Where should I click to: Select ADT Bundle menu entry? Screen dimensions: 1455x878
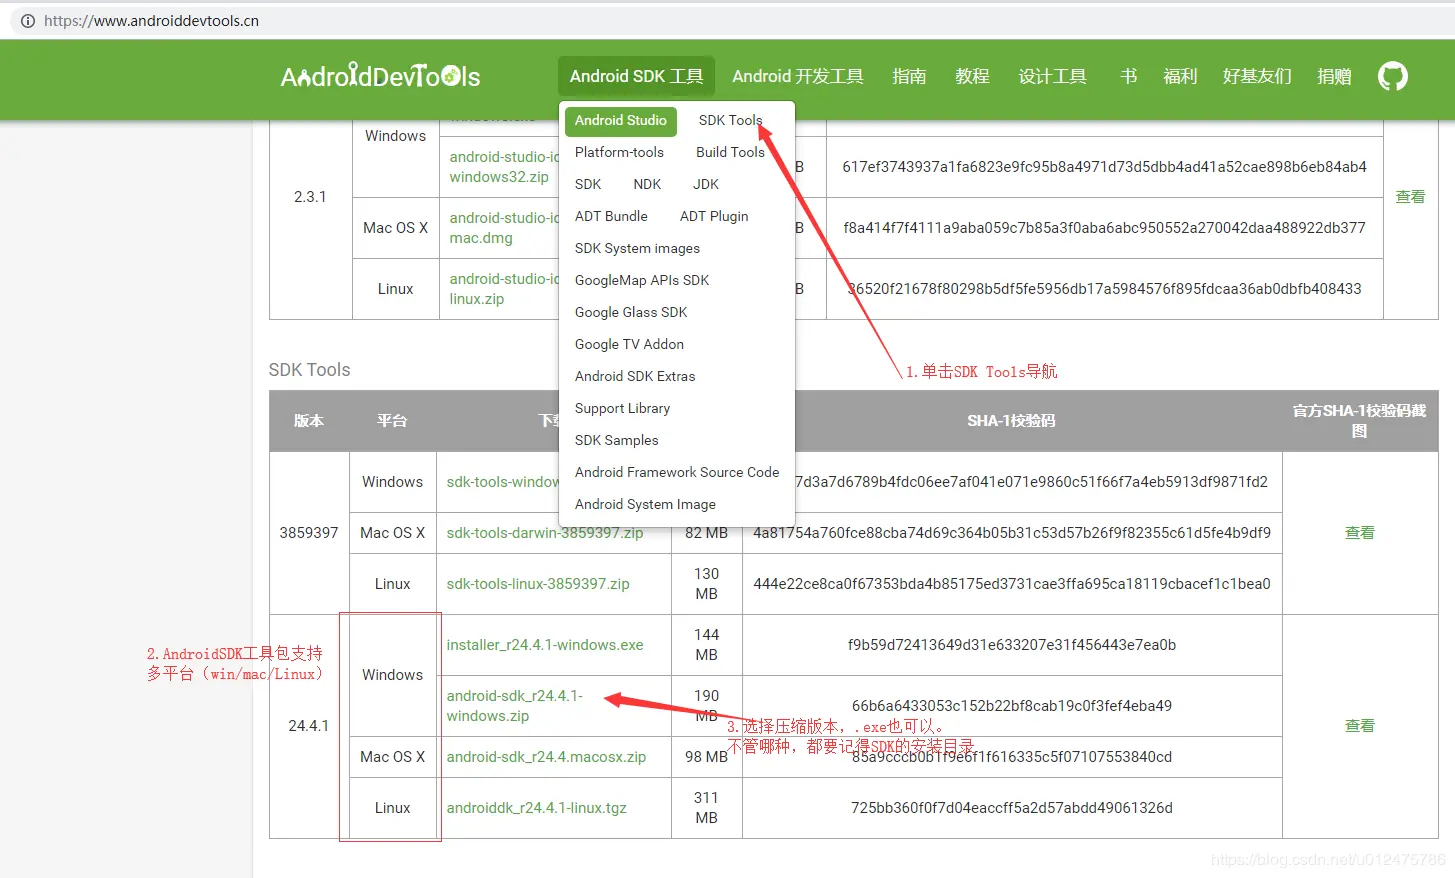611,216
